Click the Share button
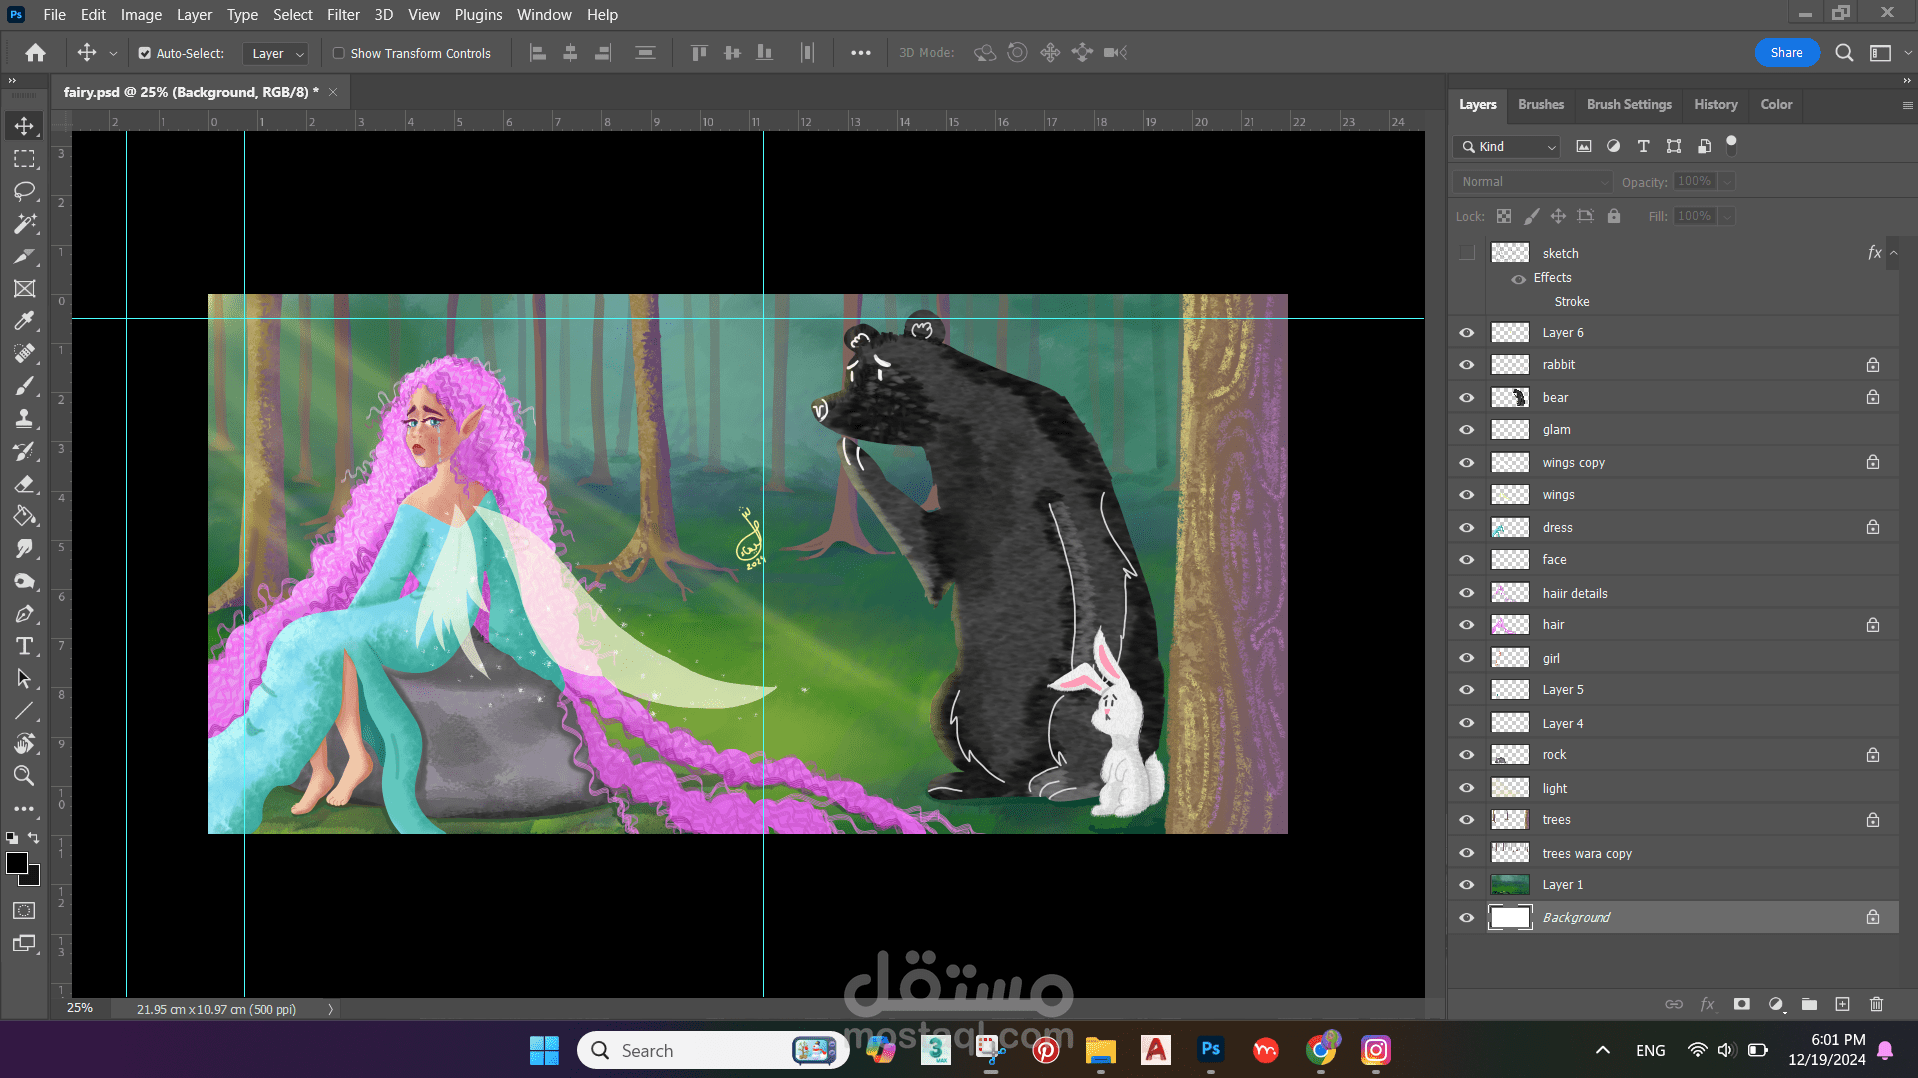 point(1786,53)
